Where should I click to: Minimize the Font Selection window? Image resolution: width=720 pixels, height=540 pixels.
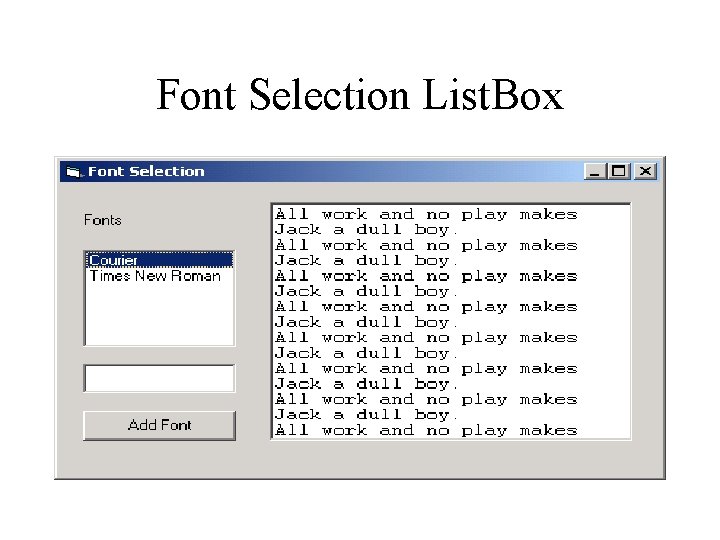pyautogui.click(x=595, y=171)
